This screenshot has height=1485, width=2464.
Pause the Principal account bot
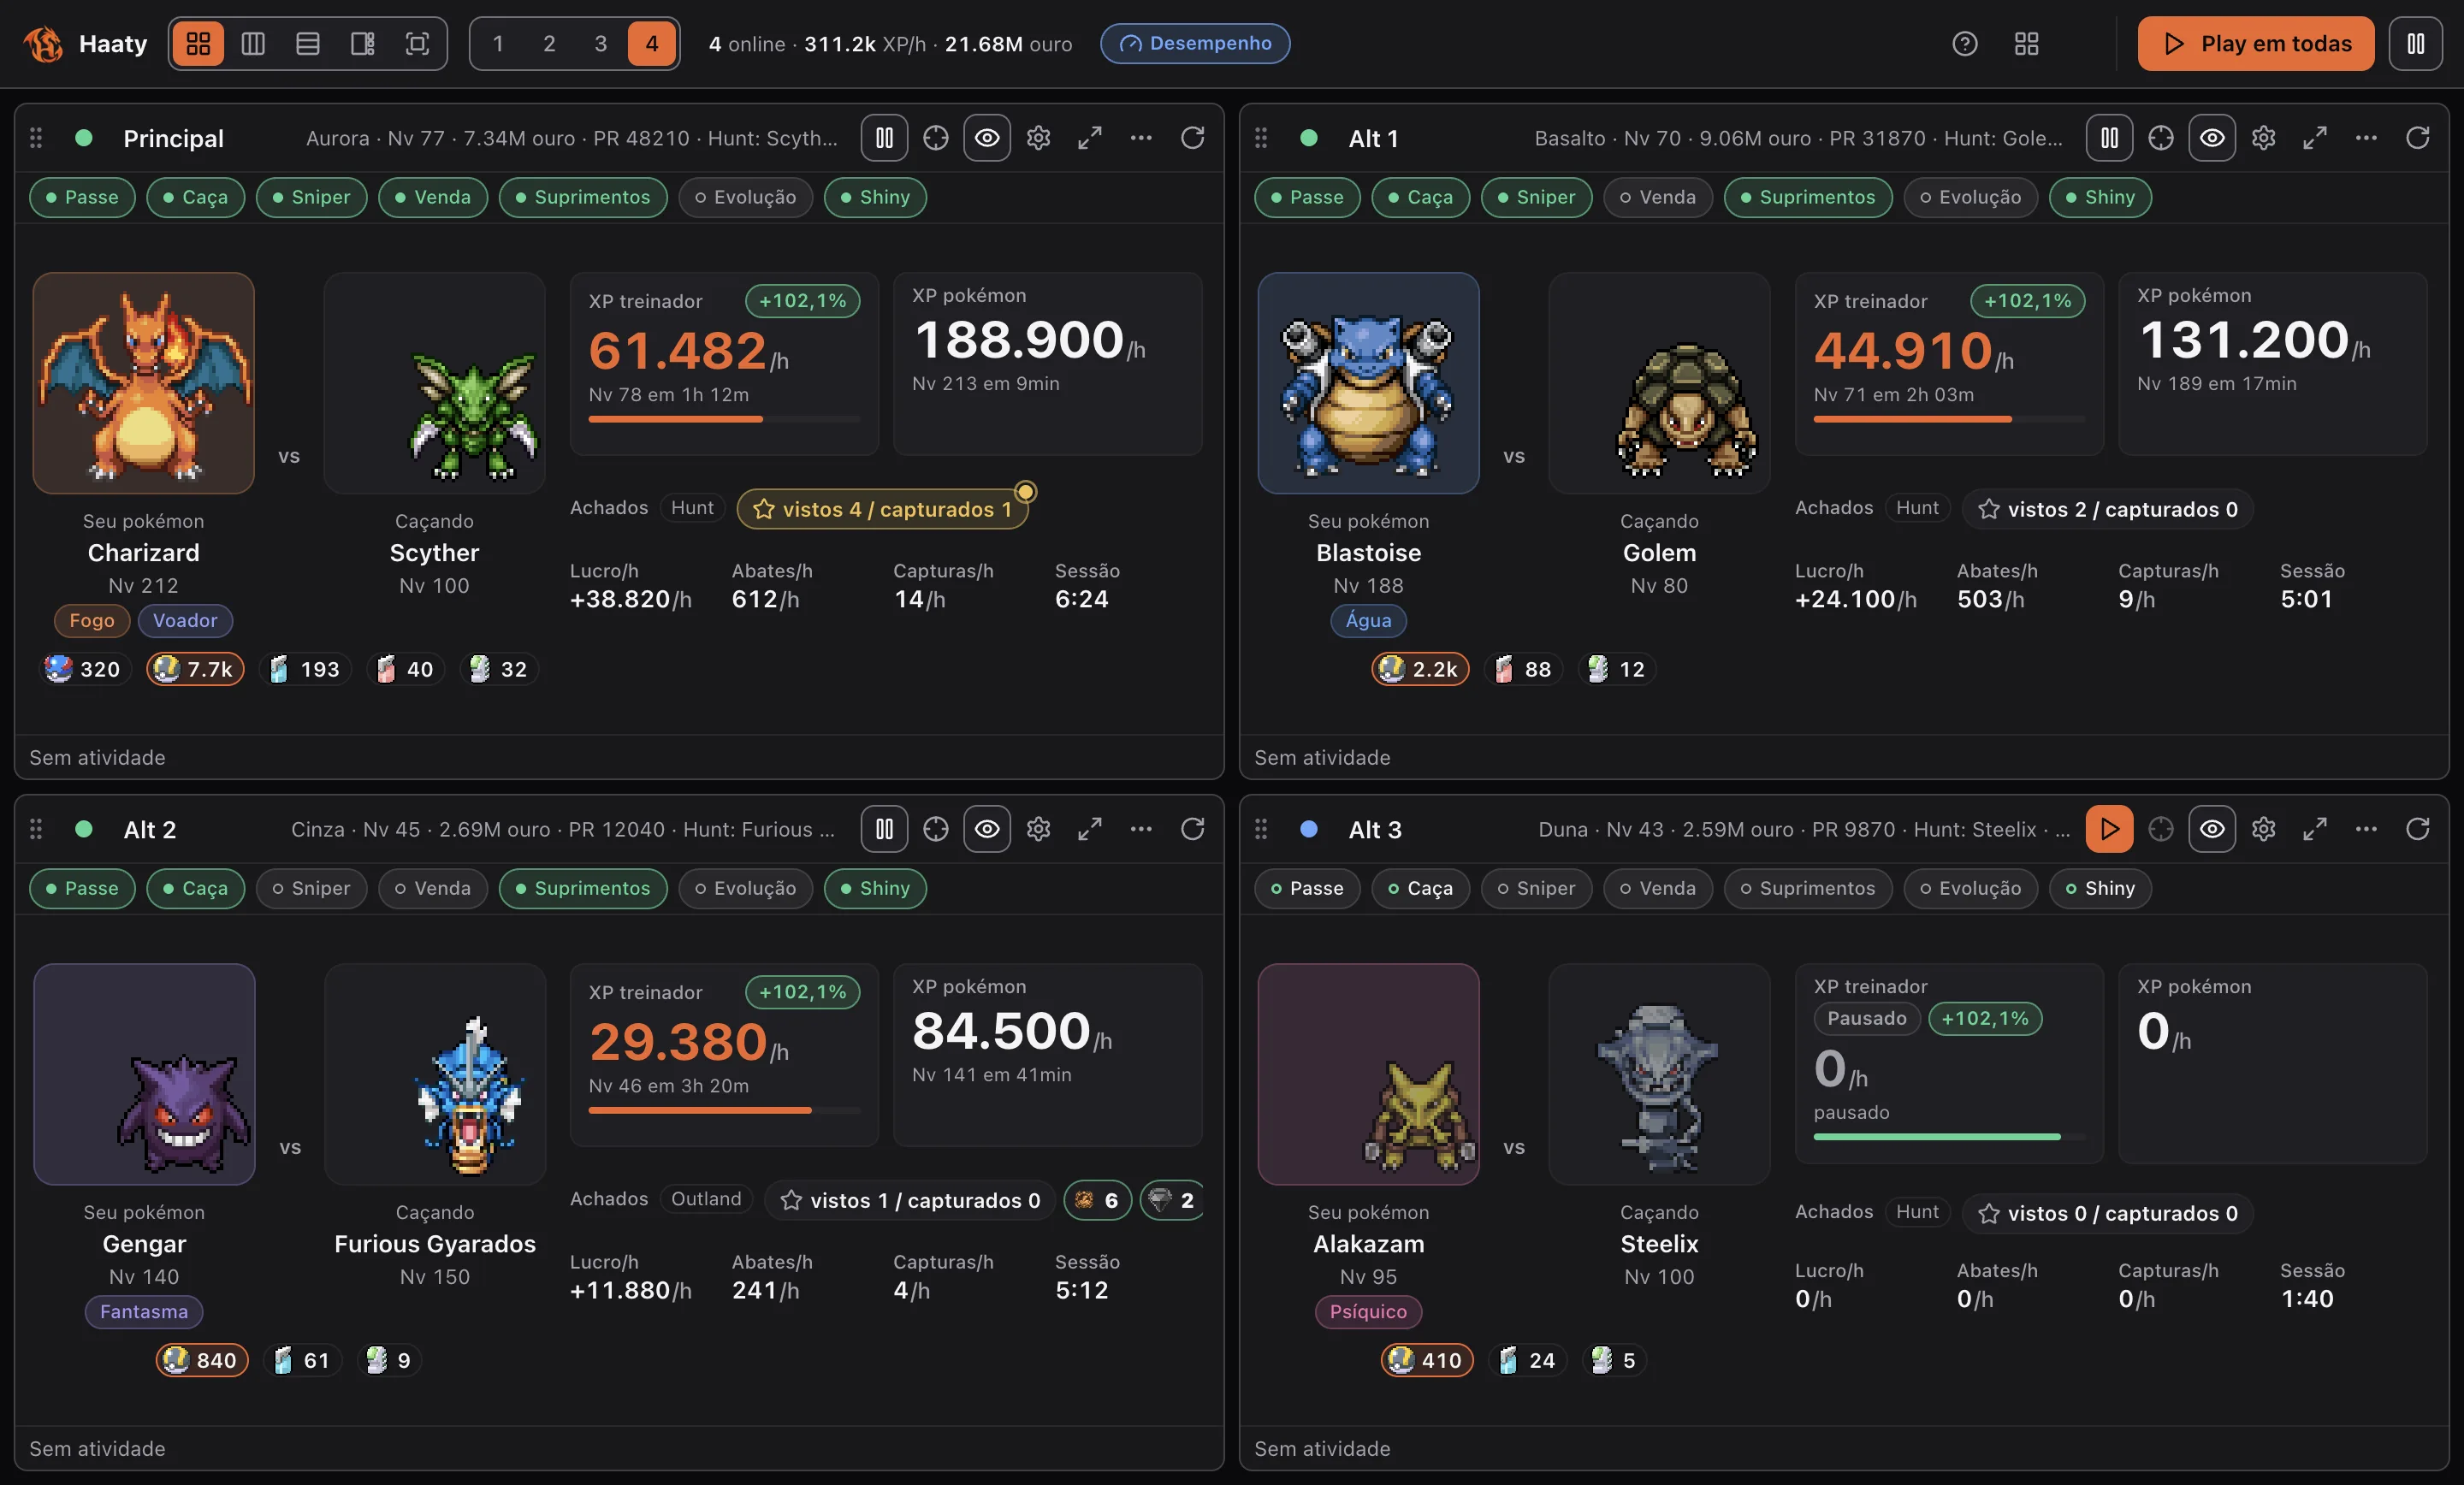click(884, 138)
